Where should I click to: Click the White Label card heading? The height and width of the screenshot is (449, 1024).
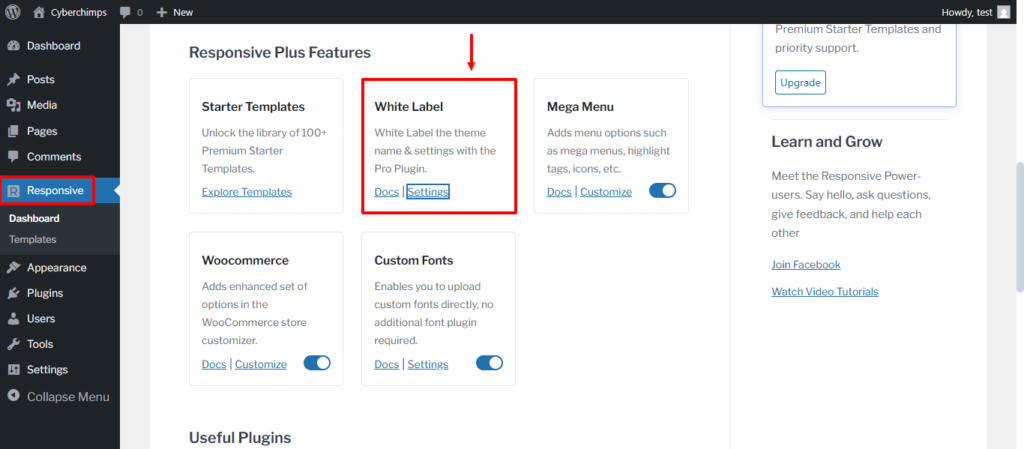coord(409,106)
